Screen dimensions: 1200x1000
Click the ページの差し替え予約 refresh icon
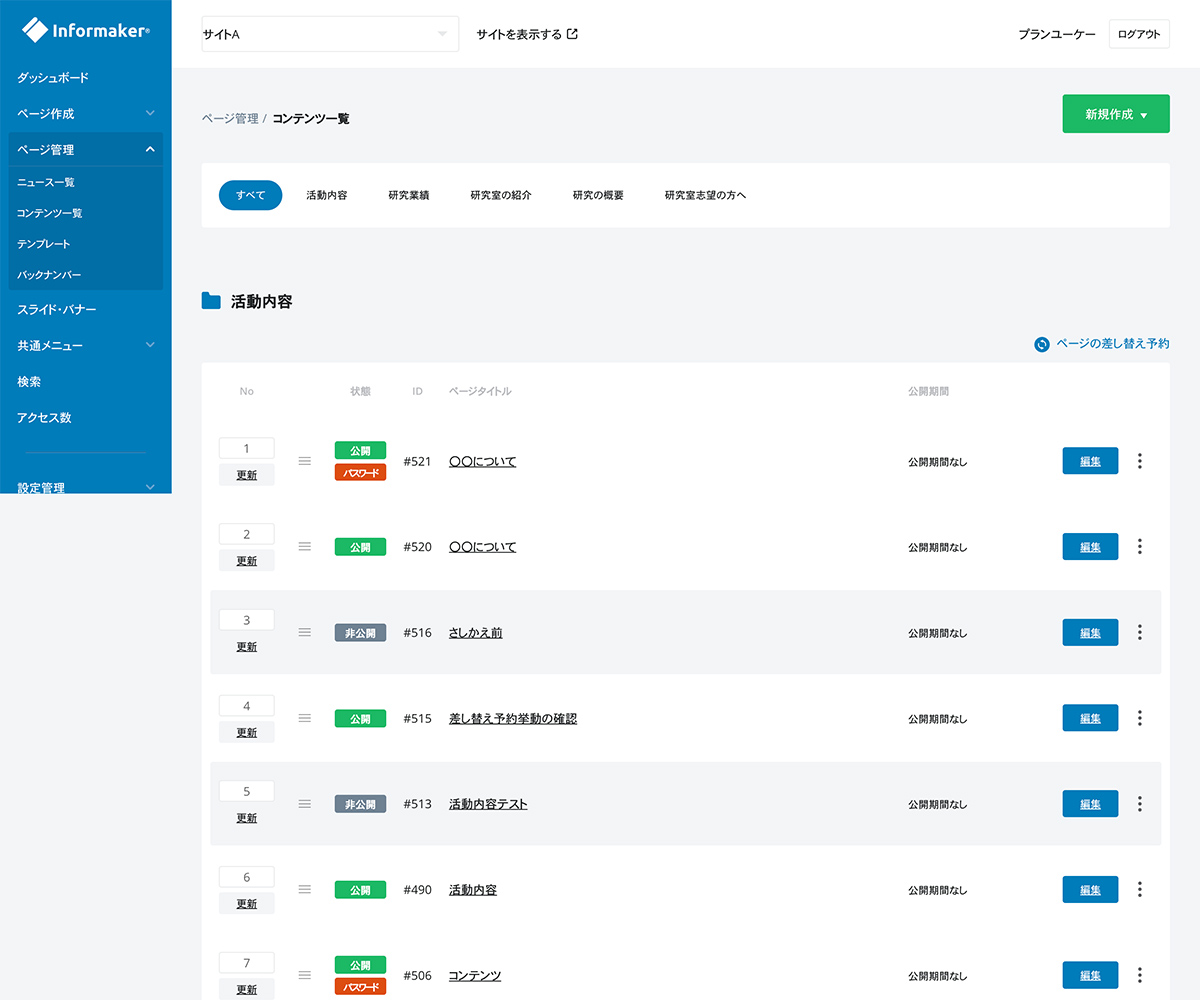[x=1041, y=344]
